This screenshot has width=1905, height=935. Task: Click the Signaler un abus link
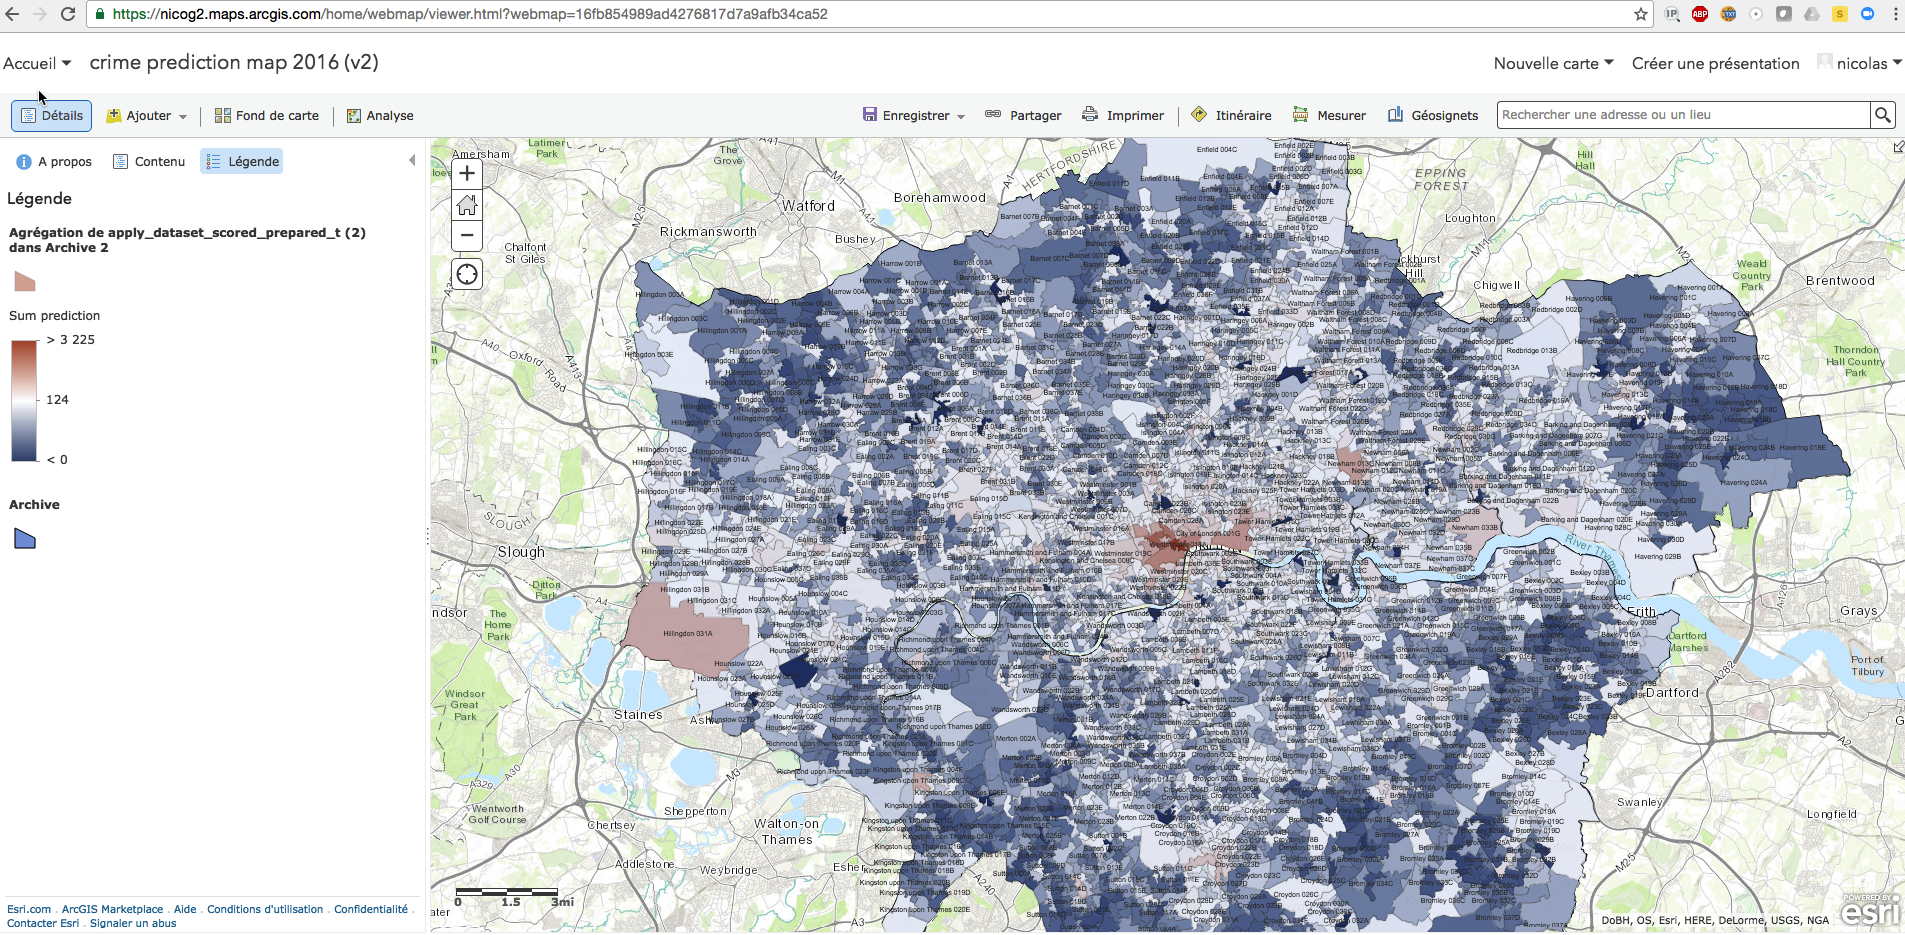133,923
